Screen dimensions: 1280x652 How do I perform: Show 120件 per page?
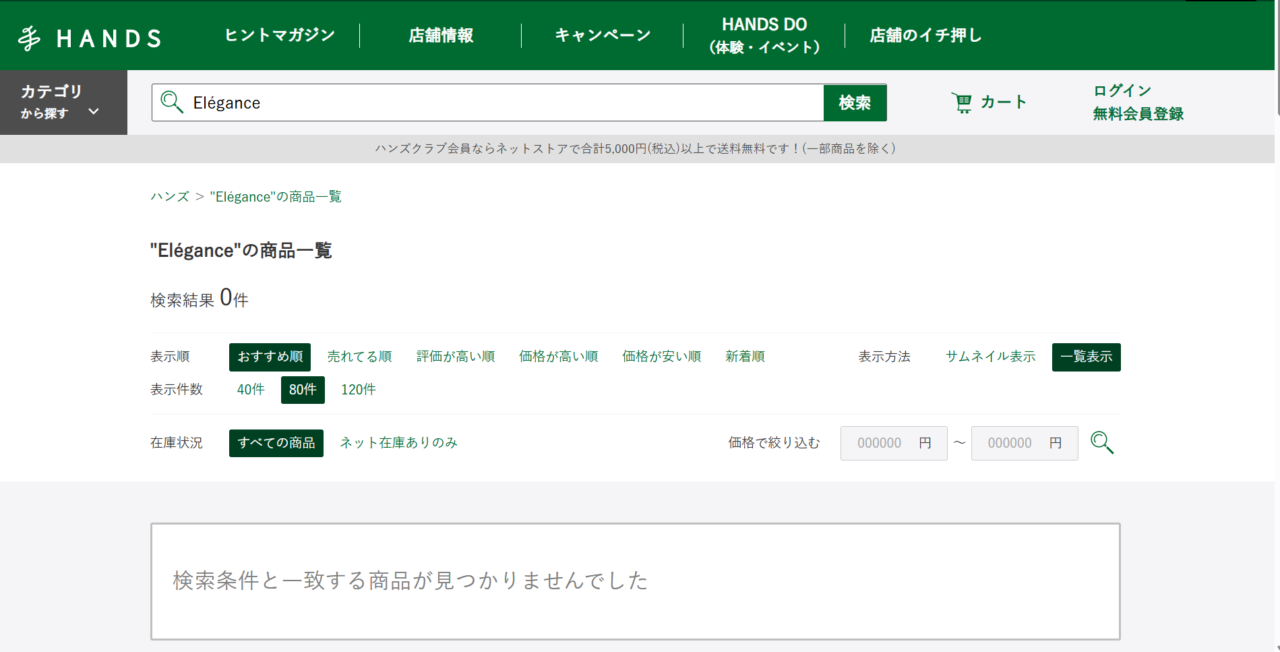(x=359, y=390)
